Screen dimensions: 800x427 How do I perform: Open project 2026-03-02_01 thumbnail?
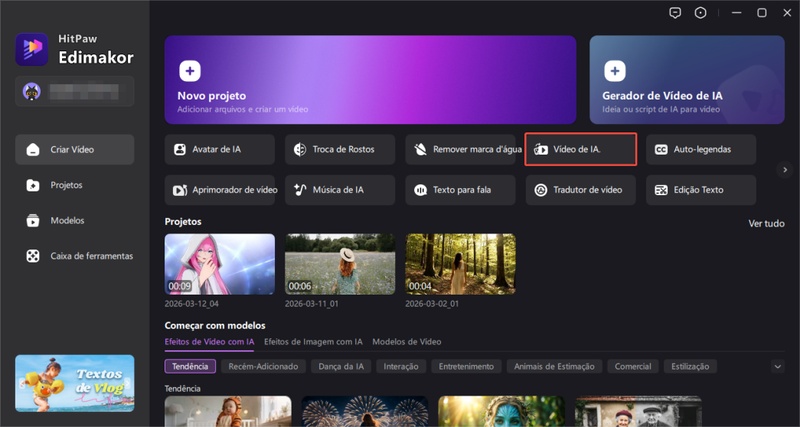460,264
